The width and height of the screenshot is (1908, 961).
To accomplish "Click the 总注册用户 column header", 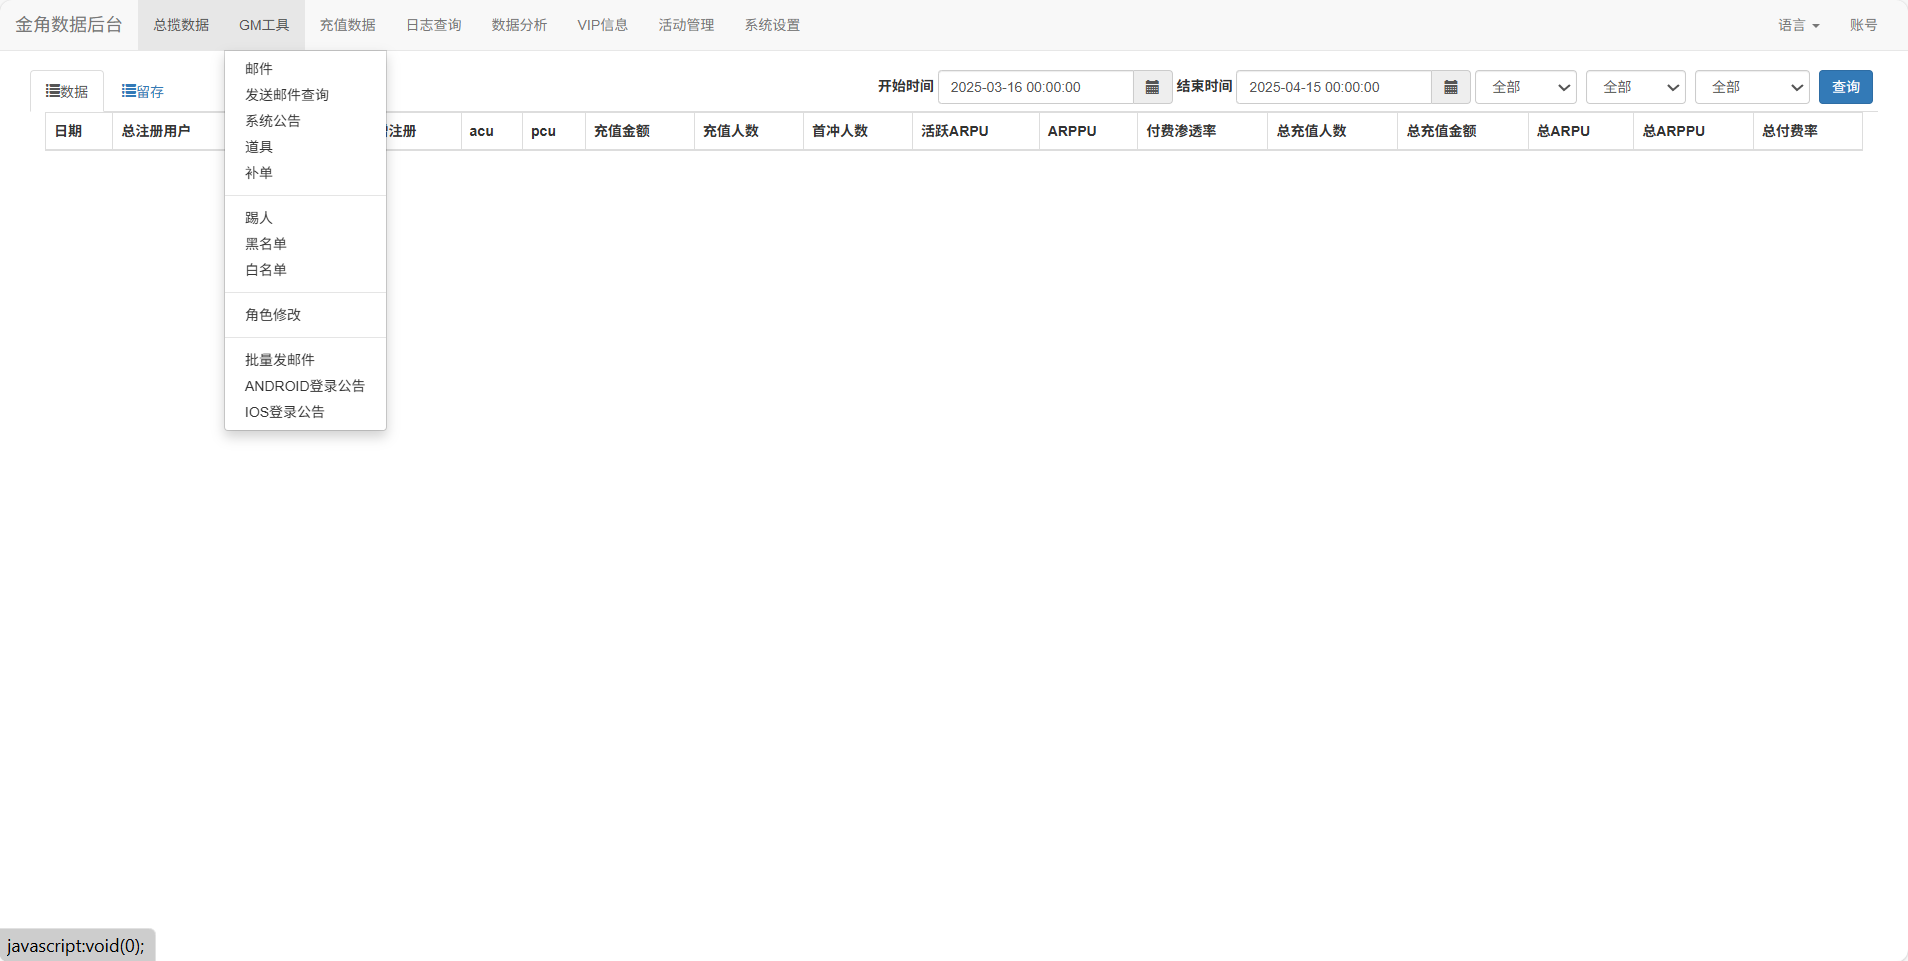I will point(168,131).
